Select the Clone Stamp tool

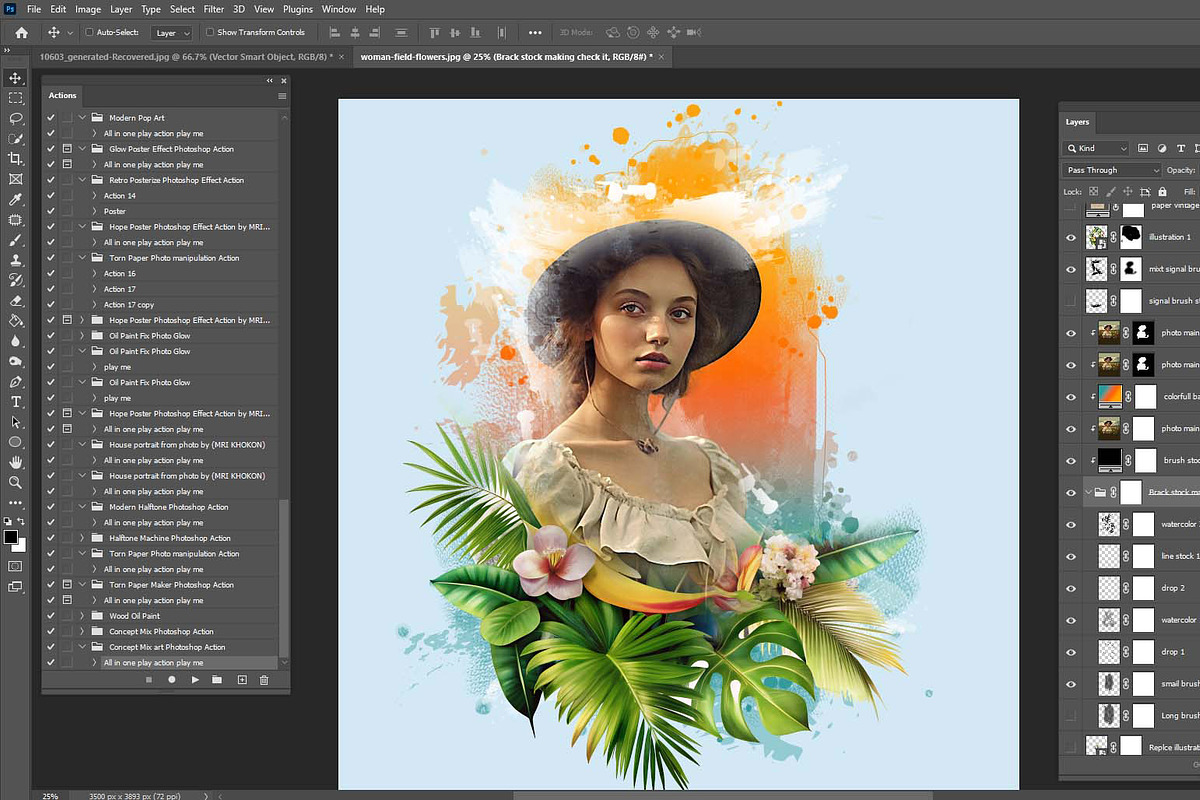point(15,260)
